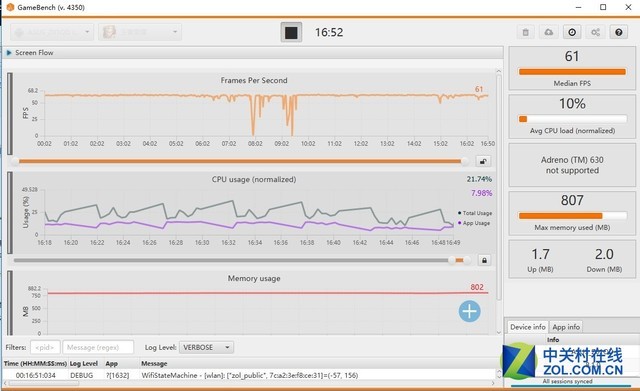
Task: Click the Time column header in log table
Action: coord(35,363)
